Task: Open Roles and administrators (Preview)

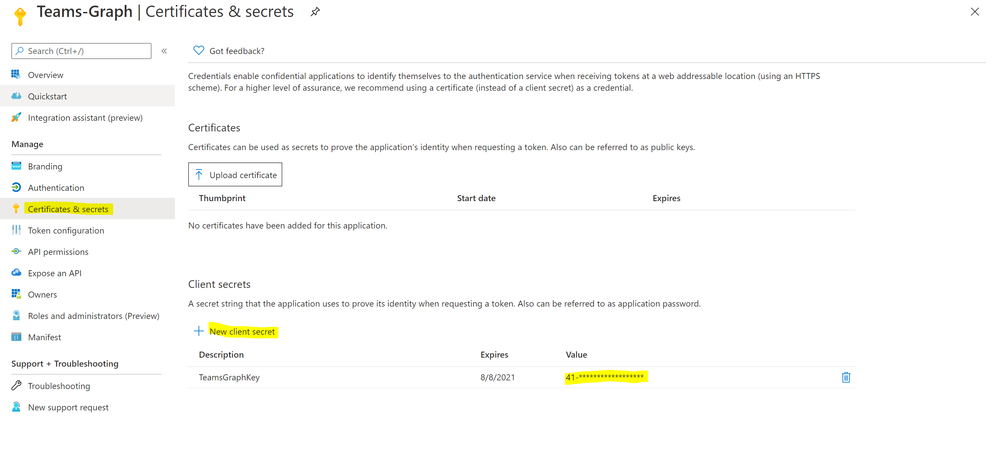Action: pos(93,316)
